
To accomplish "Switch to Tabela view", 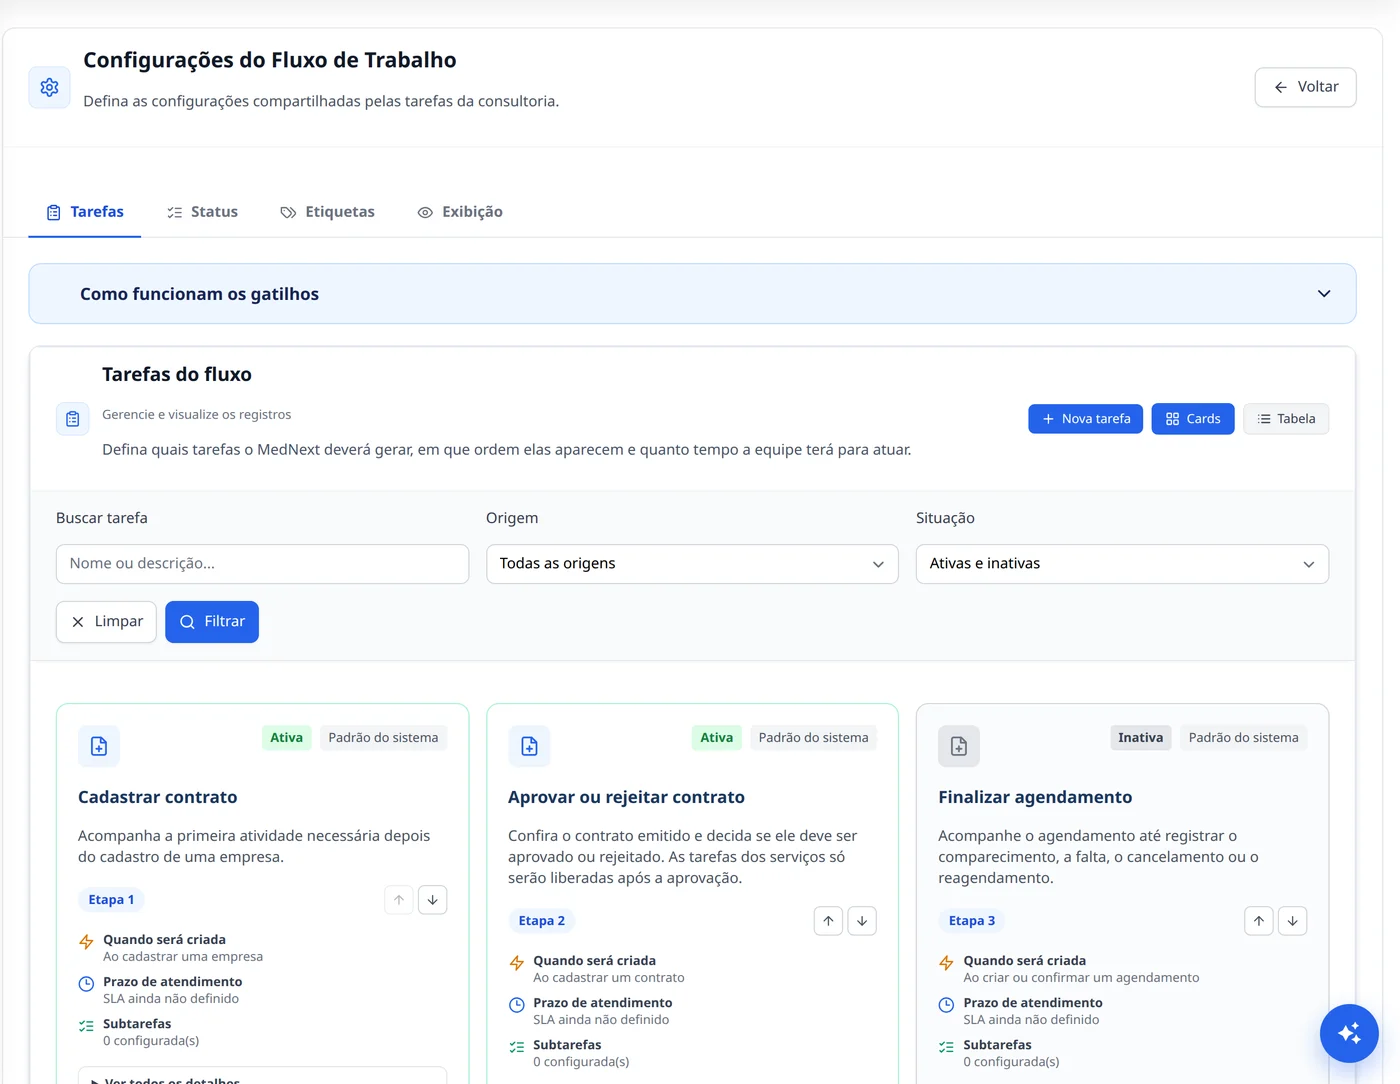I will pyautogui.click(x=1286, y=419).
